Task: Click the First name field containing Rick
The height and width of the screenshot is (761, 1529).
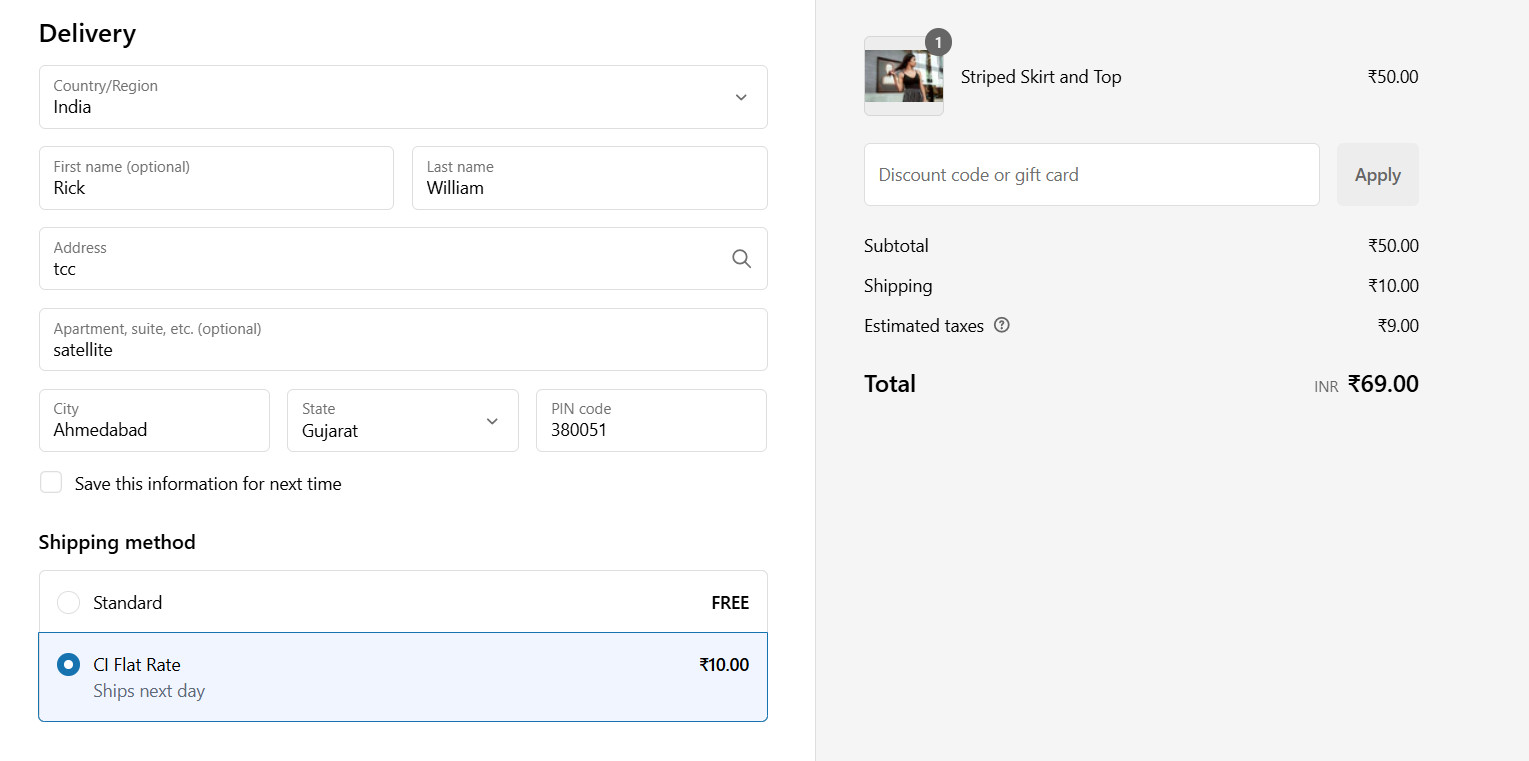Action: (x=216, y=178)
